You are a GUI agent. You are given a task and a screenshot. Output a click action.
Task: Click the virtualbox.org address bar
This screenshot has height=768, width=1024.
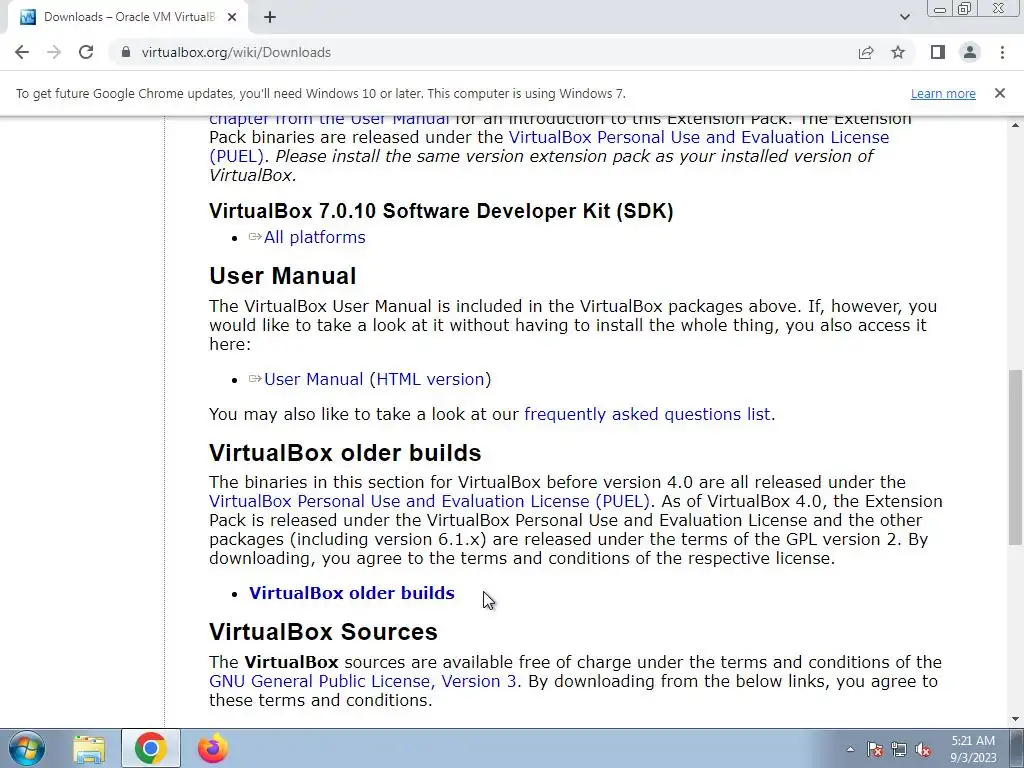(483, 52)
